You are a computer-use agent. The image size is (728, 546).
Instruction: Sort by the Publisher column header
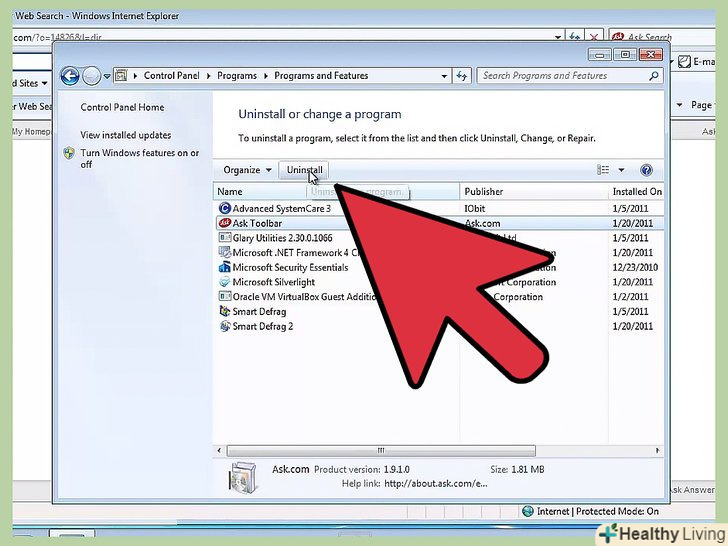point(534,191)
